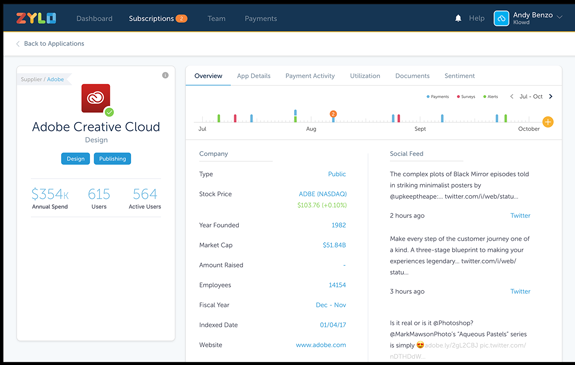The image size is (575, 365).
Task: Click the 01/04/17 indexed date value
Action: tap(333, 325)
